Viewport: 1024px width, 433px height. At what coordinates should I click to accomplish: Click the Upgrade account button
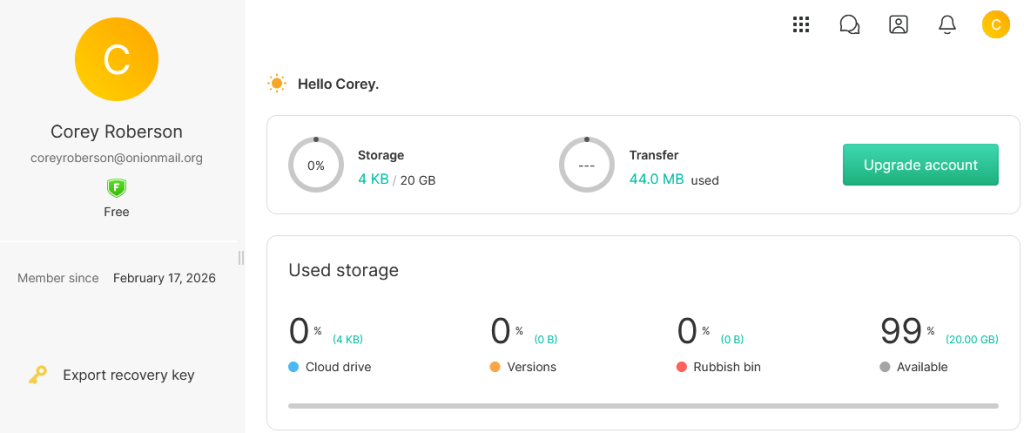click(x=920, y=165)
